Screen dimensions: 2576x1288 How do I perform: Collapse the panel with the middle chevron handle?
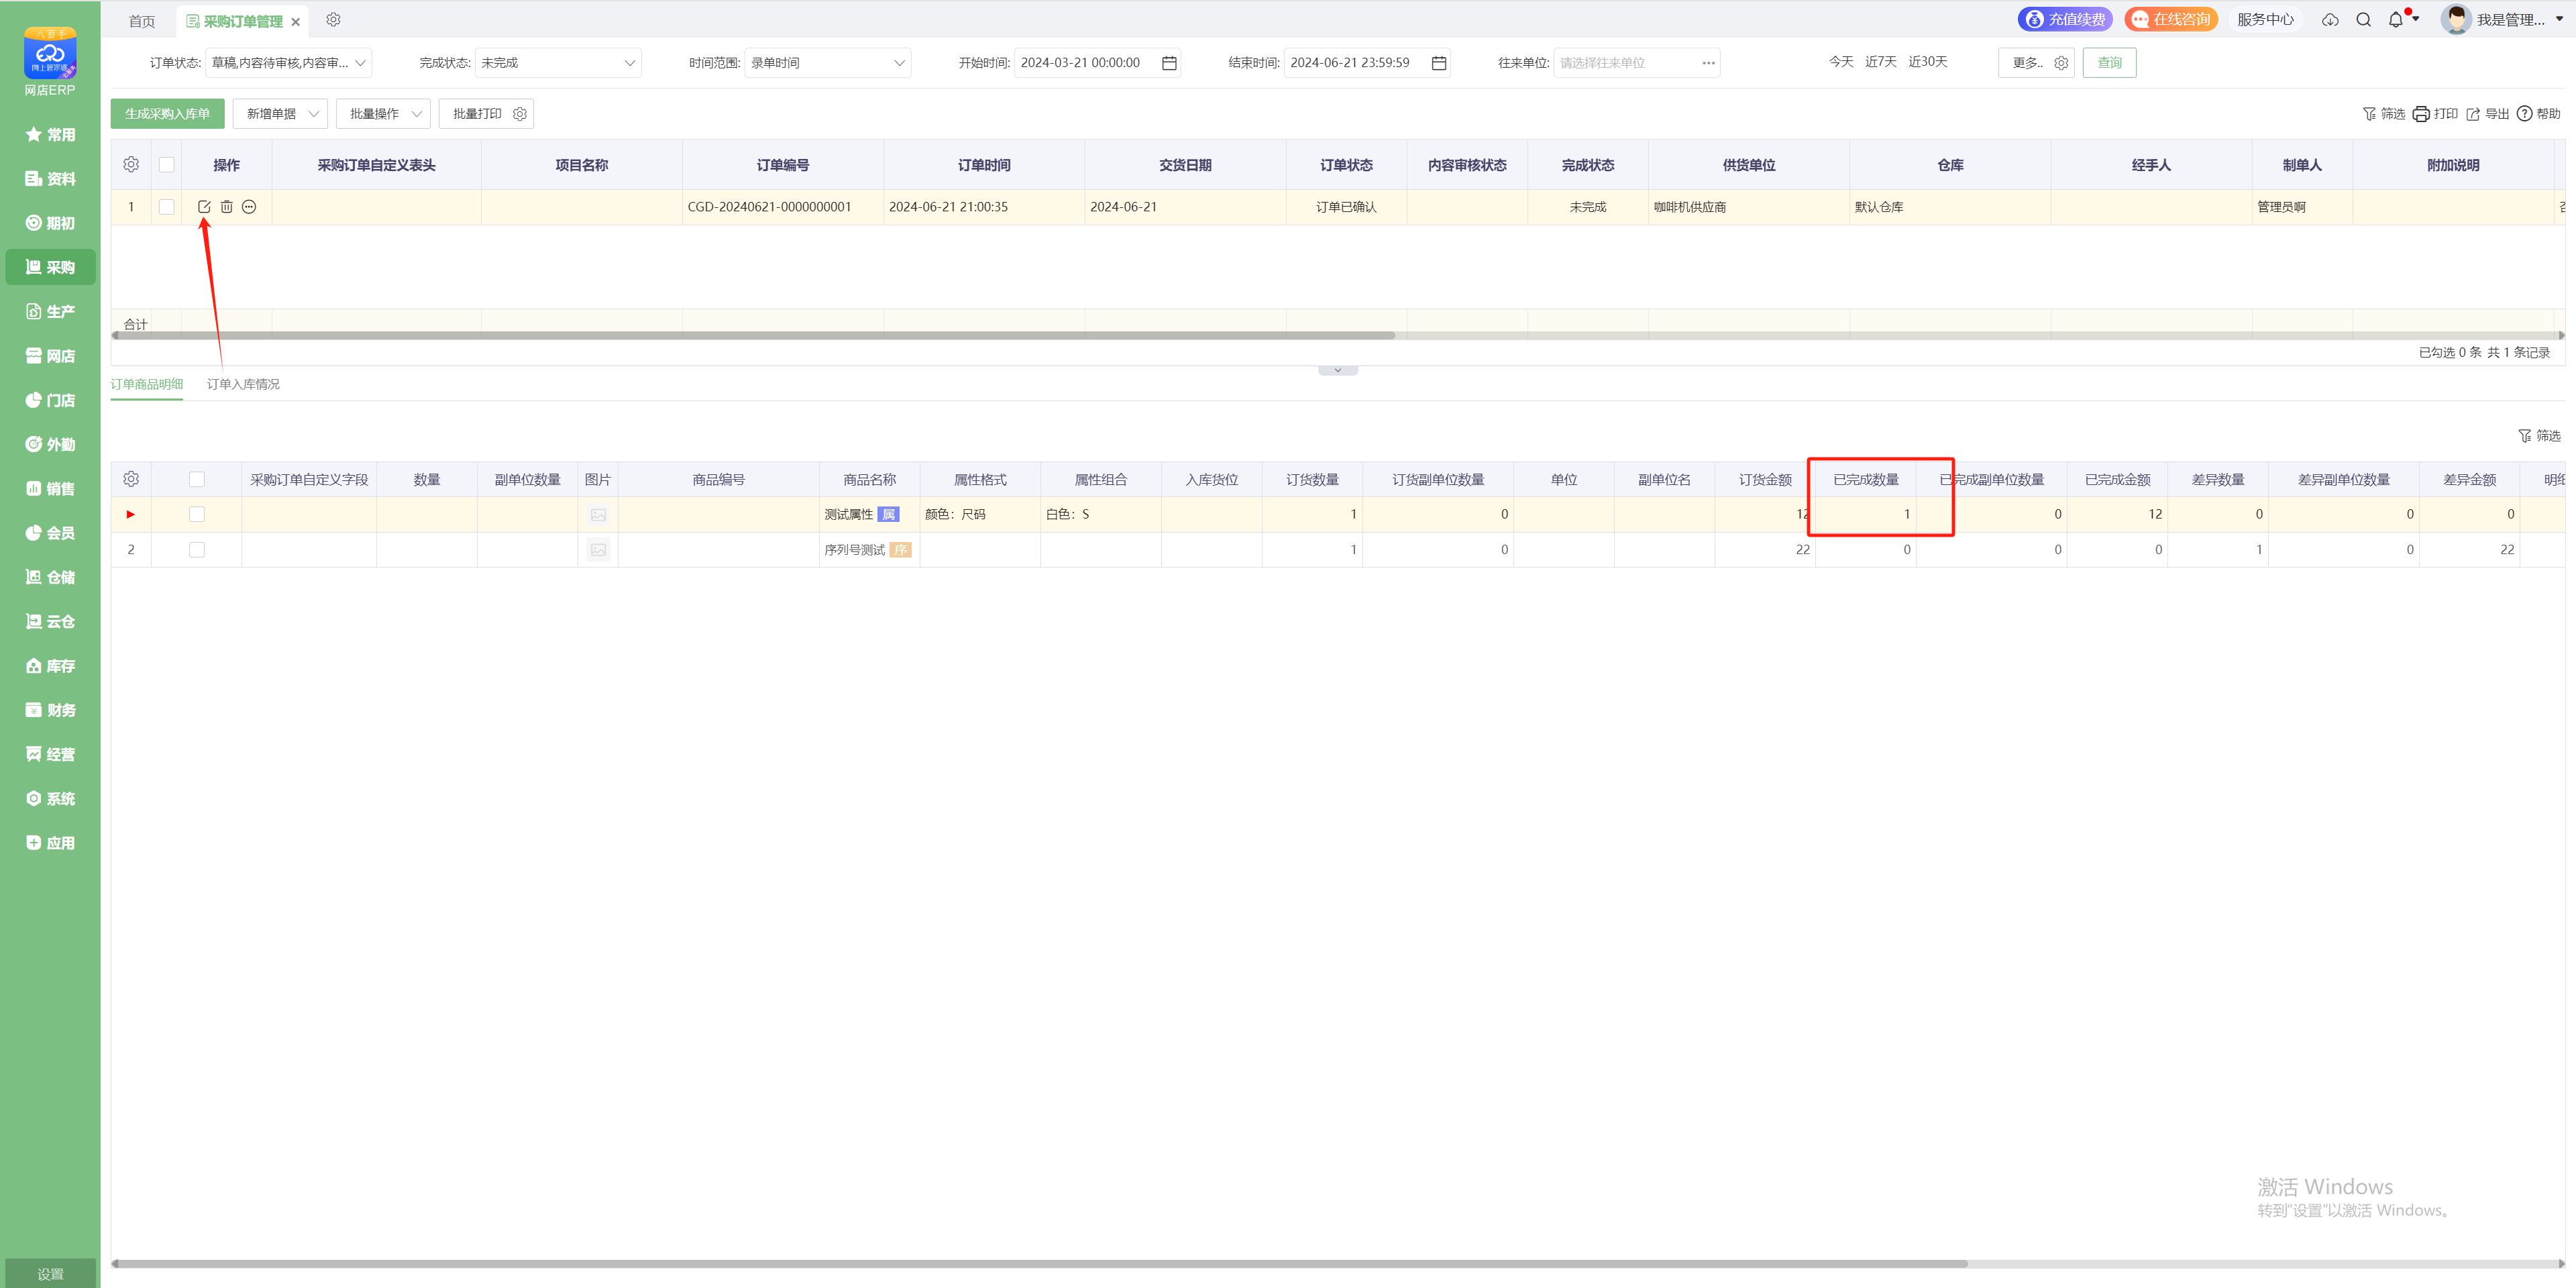[1338, 370]
